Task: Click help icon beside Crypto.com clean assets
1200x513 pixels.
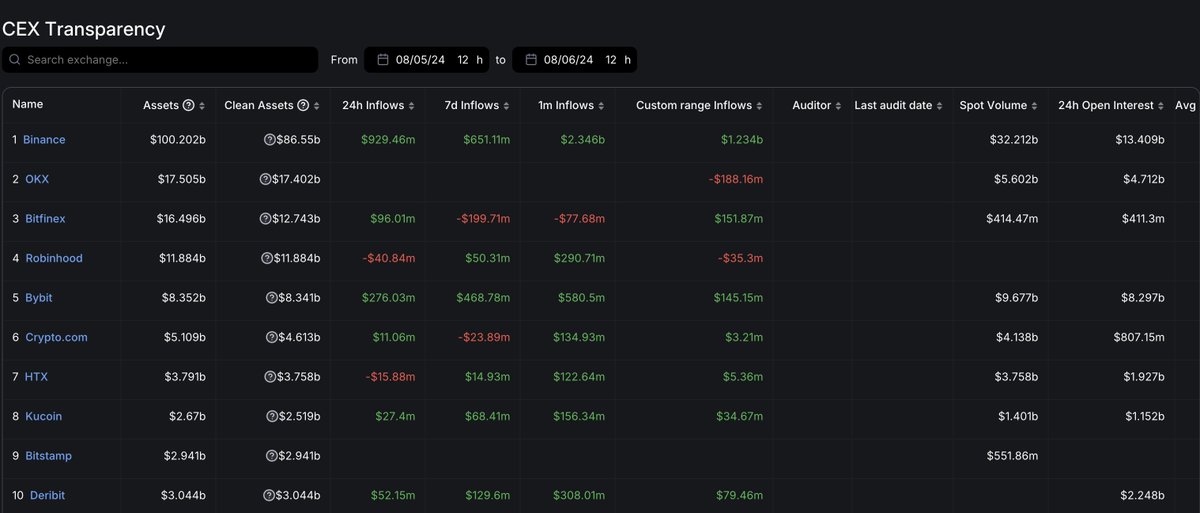Action: (271, 338)
